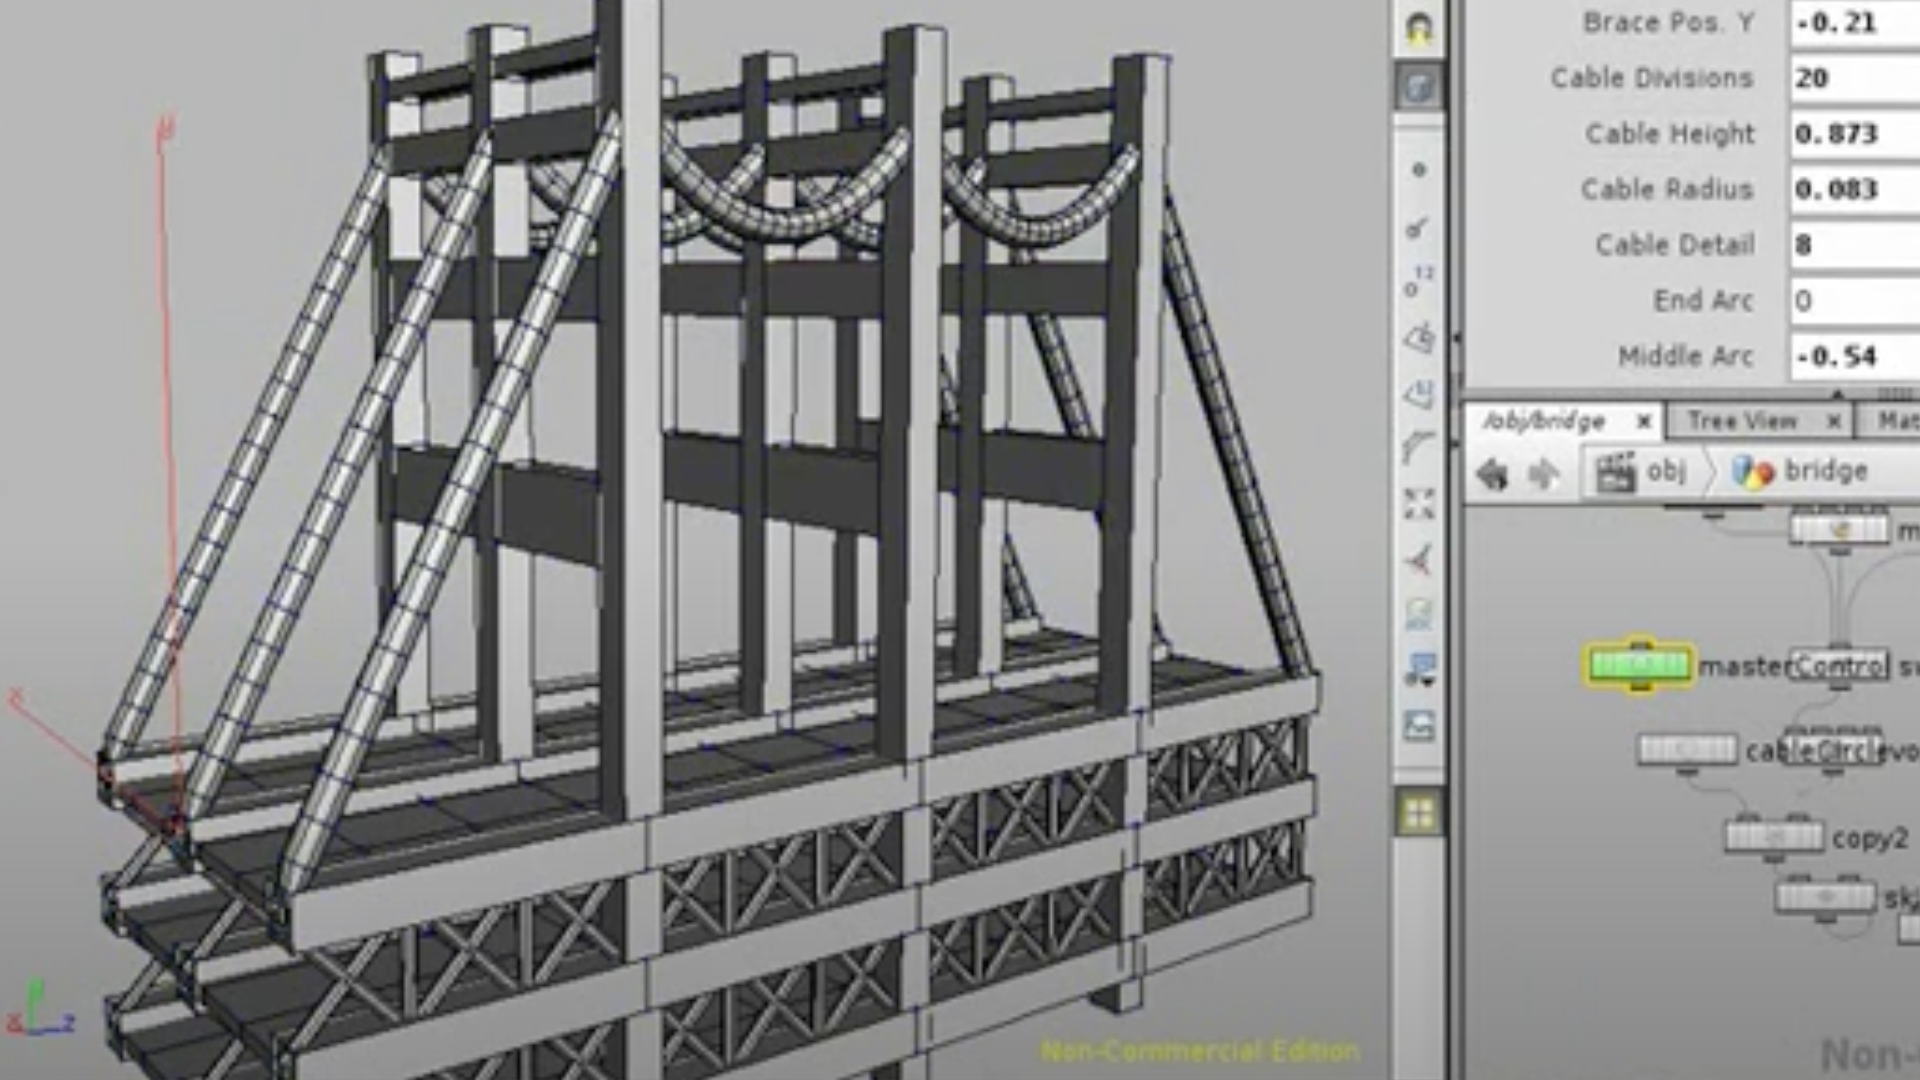Viewport: 1920px width, 1080px height.
Task: Click the primitive normals display icon
Action: [1419, 338]
